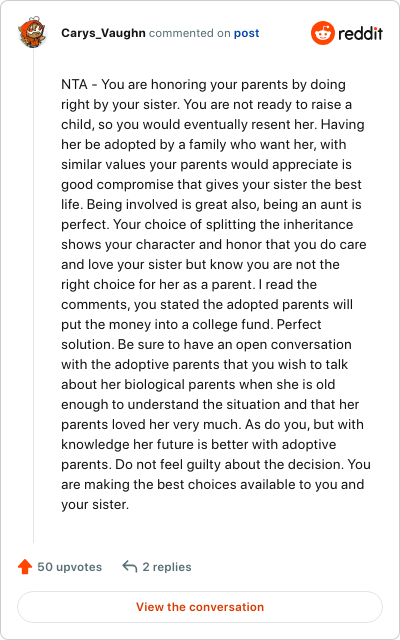
Task: Click the reddit wordmark text
Action: [360, 33]
